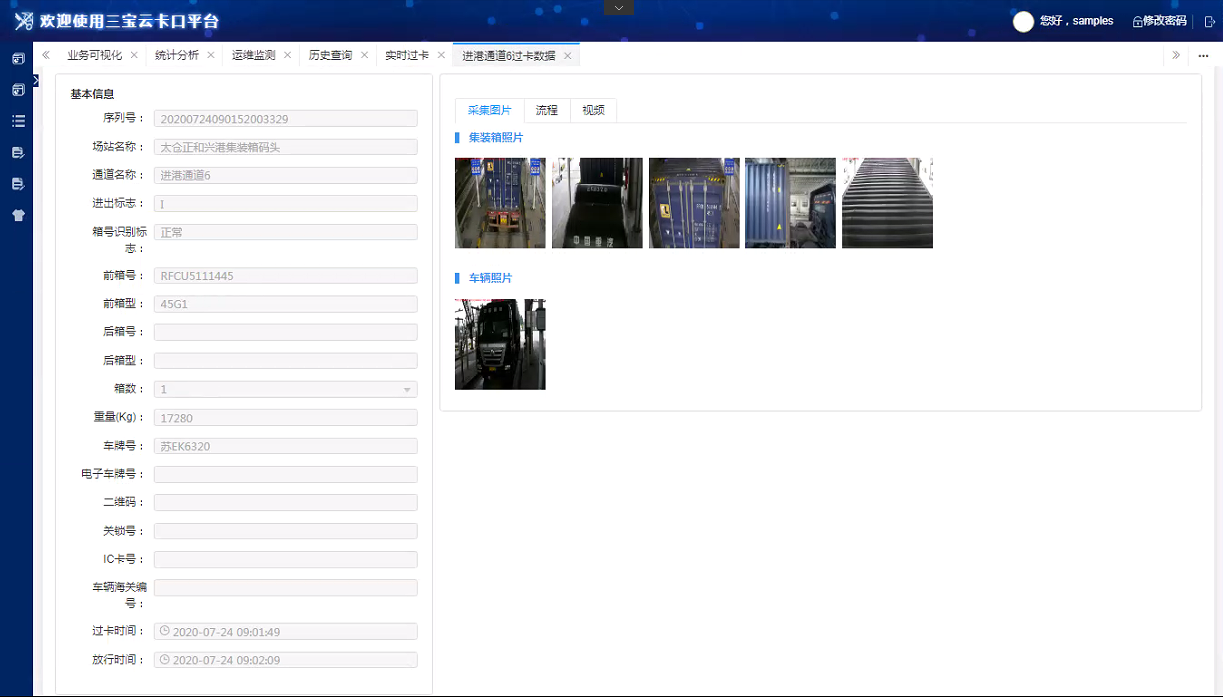
Task: Click the first document edit icon in sidebar
Action: click(x=17, y=152)
